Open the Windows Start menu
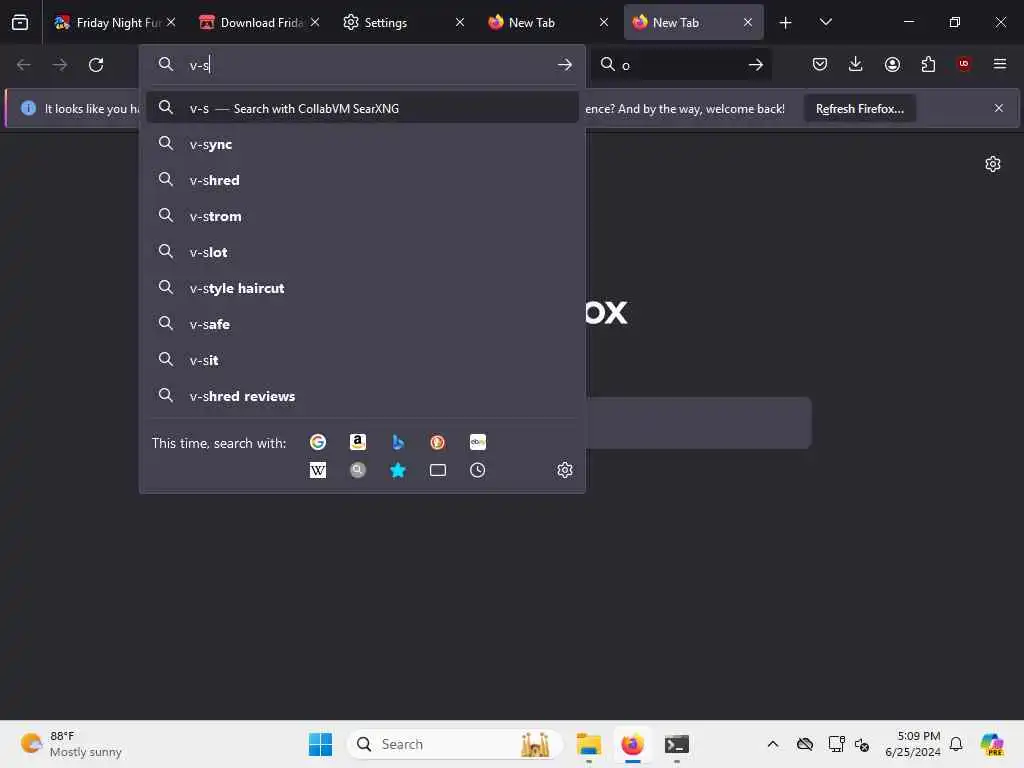The height and width of the screenshot is (768, 1024). pos(320,744)
